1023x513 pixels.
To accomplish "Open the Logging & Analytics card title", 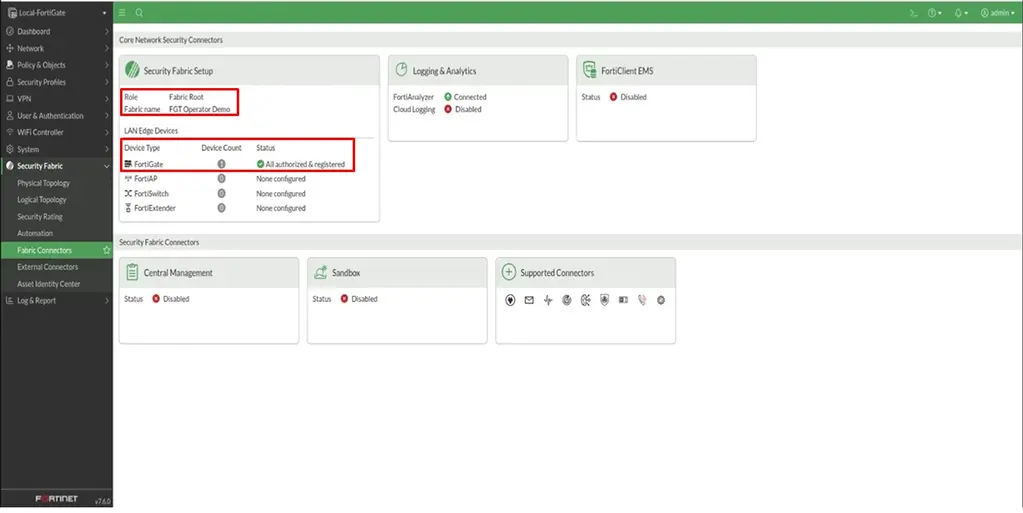I will [x=444, y=70].
